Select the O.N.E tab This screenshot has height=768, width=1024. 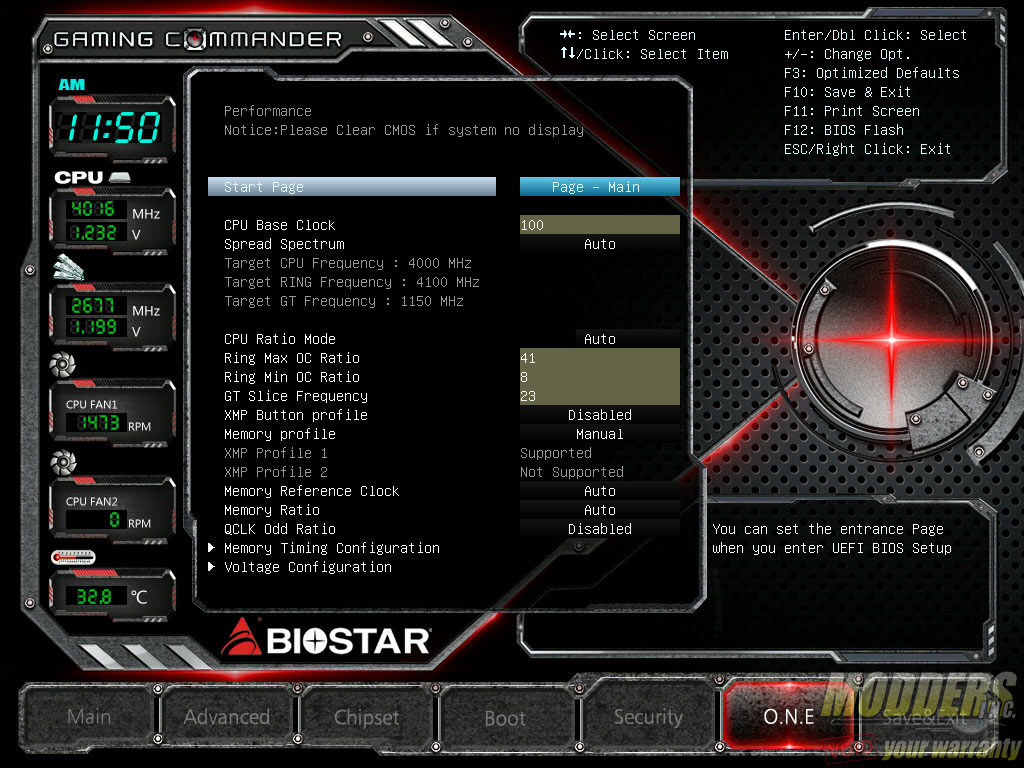pos(788,716)
